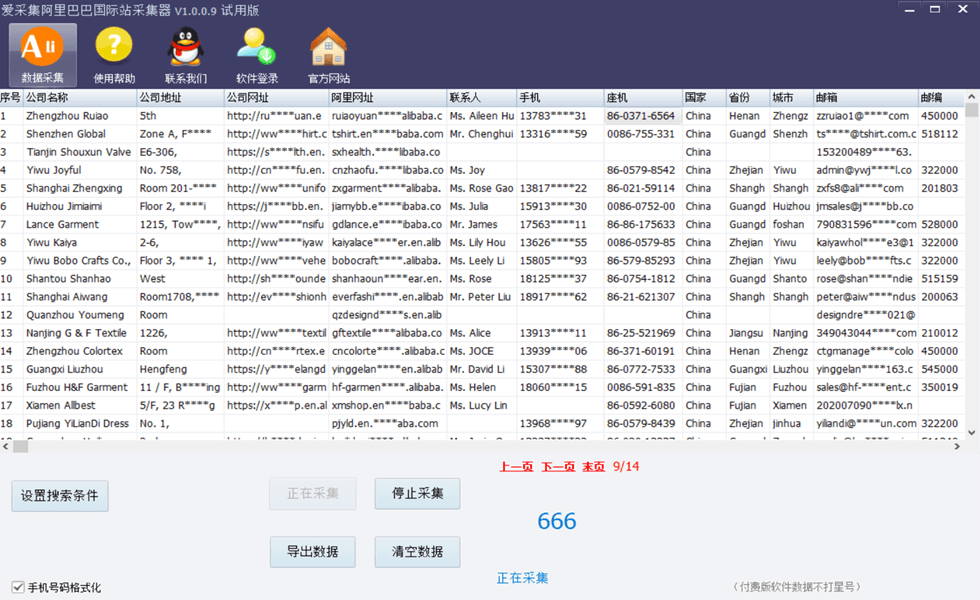Click contact cell Mr. Peter Liu
980x600 pixels.
point(482,297)
